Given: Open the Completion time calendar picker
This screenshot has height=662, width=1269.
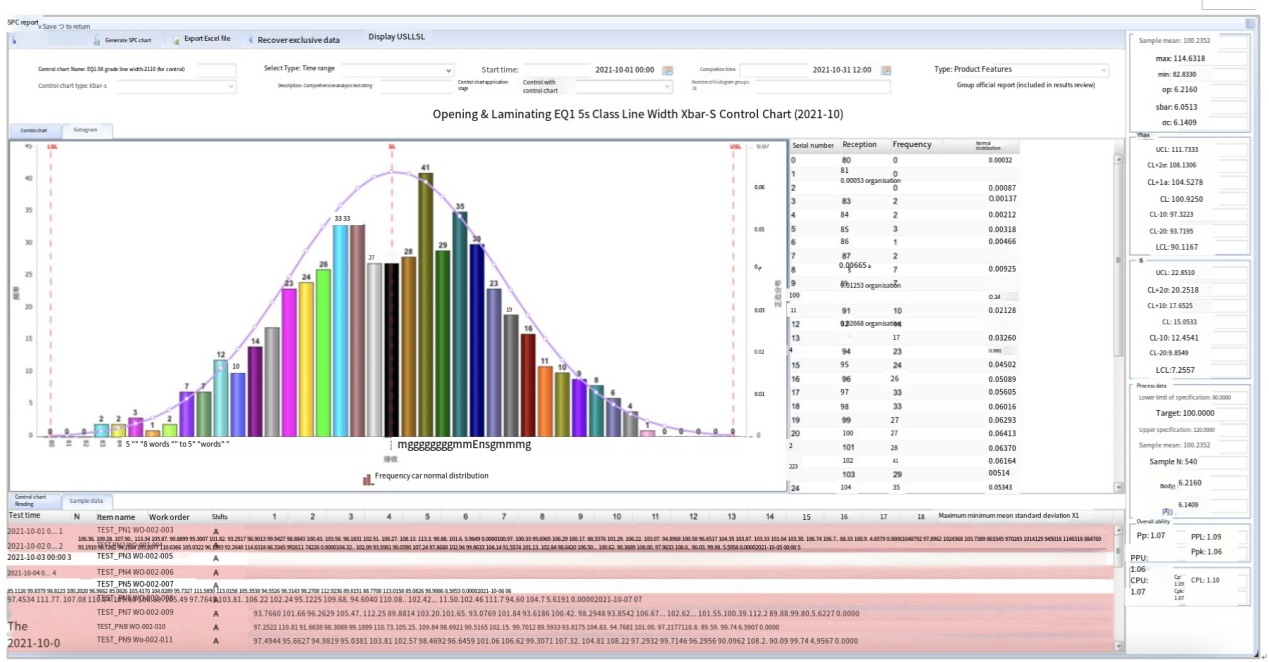Looking at the screenshot, I should (885, 70).
